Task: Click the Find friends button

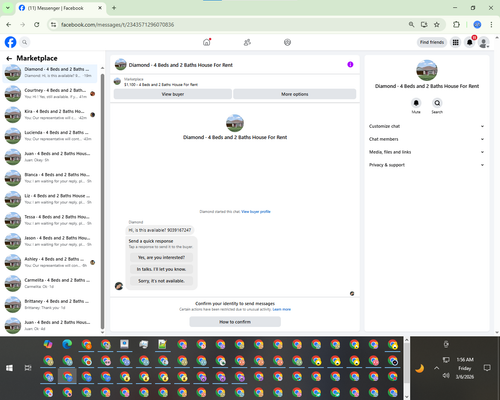Action: click(432, 42)
